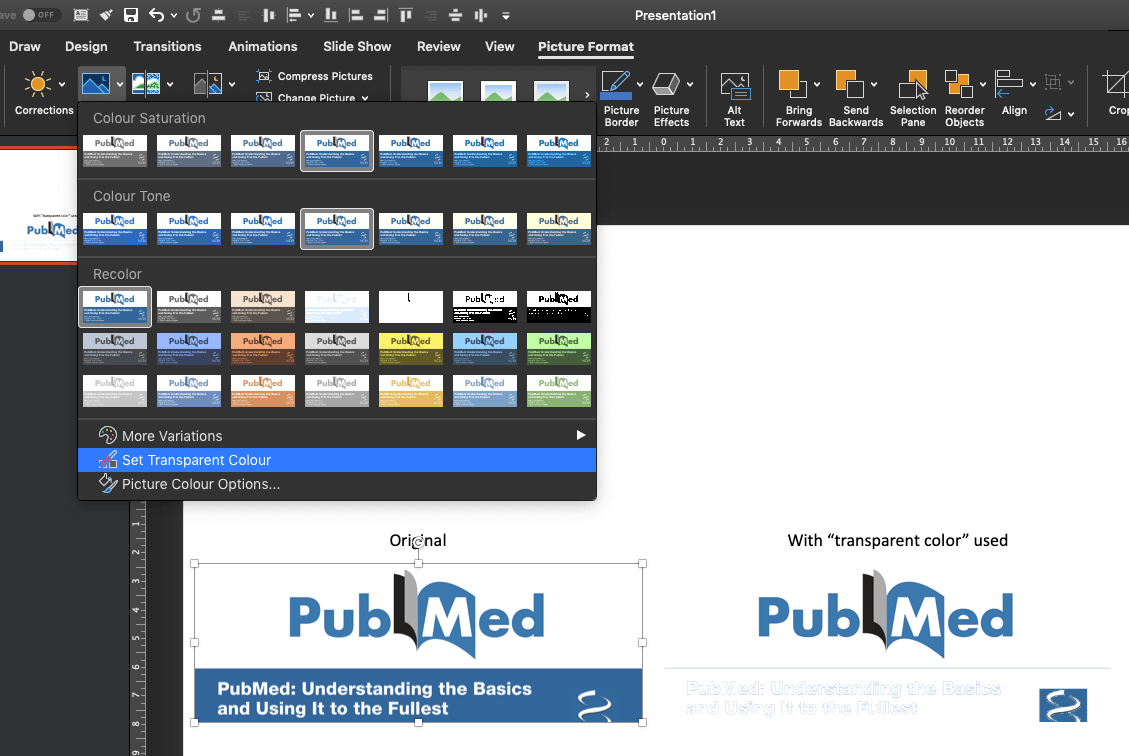Click the Align objects icon
The image size is (1129, 756).
pos(1009,84)
